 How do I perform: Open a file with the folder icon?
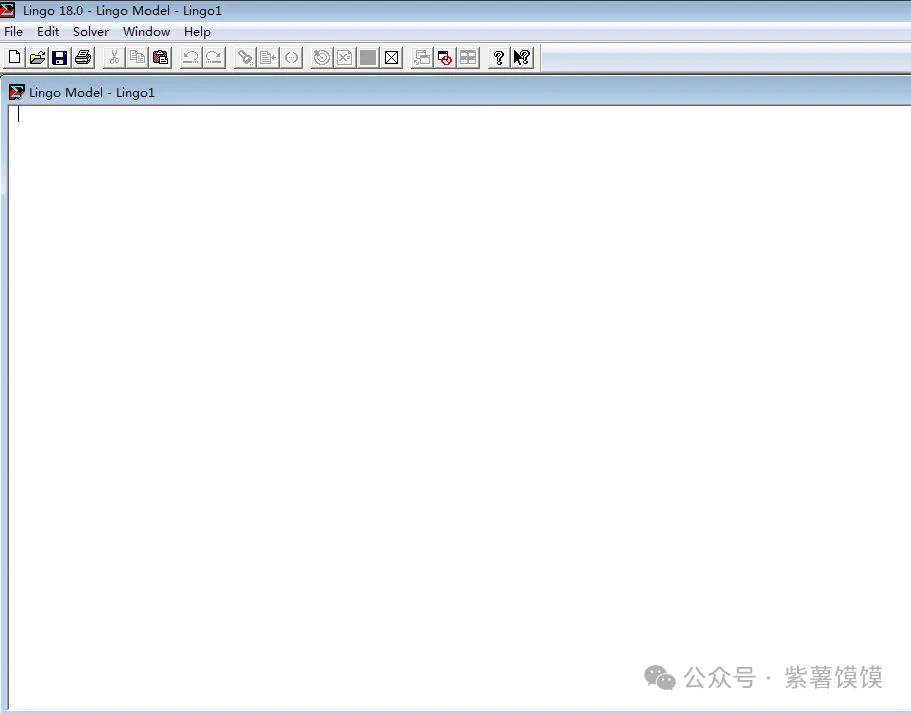(37, 58)
